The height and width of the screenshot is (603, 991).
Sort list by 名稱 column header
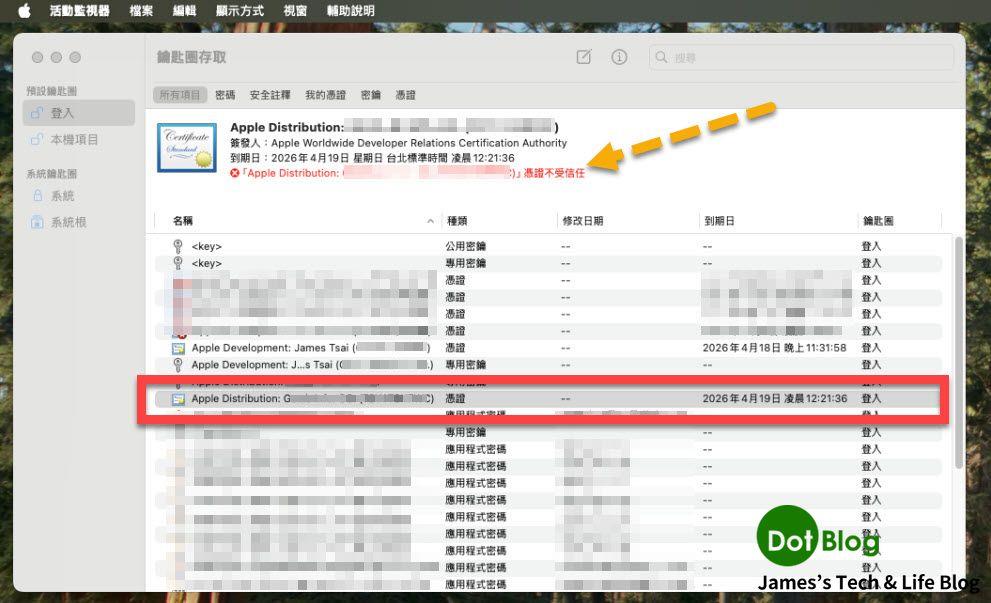tap(183, 220)
